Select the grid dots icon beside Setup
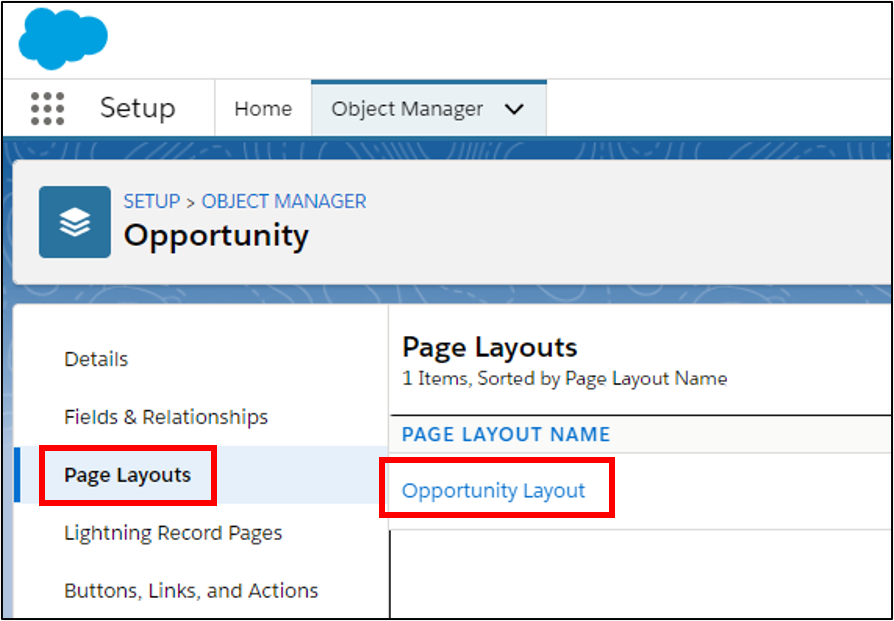The height and width of the screenshot is (621, 894). click(x=47, y=108)
